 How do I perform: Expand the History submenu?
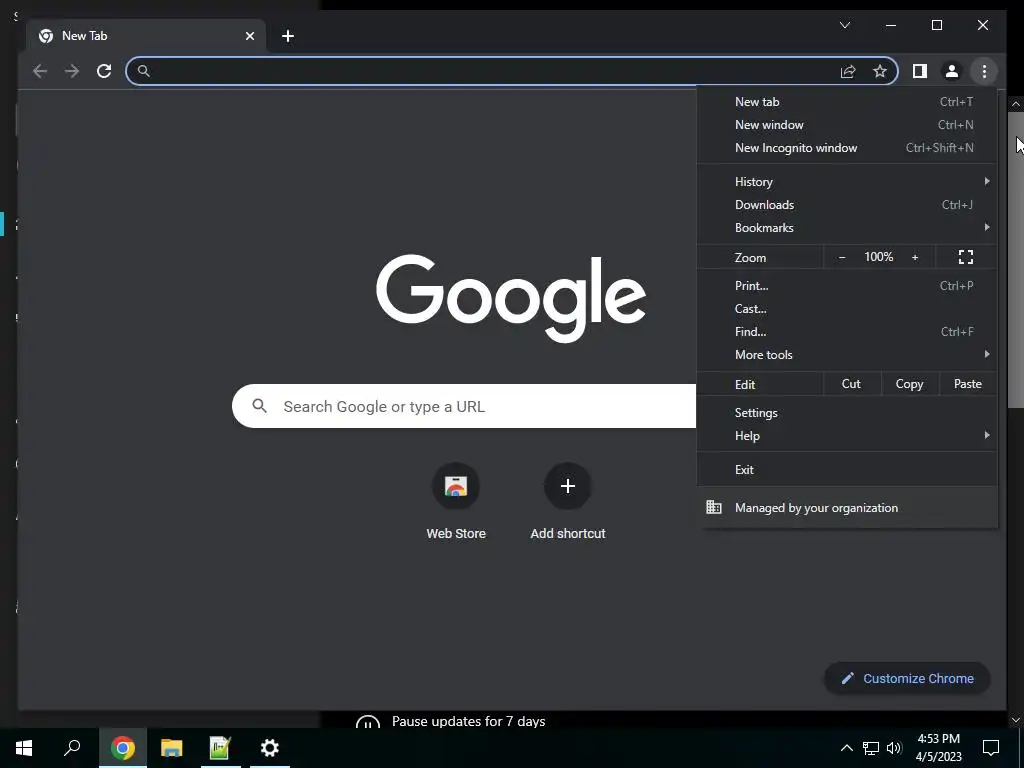pyautogui.click(x=847, y=182)
